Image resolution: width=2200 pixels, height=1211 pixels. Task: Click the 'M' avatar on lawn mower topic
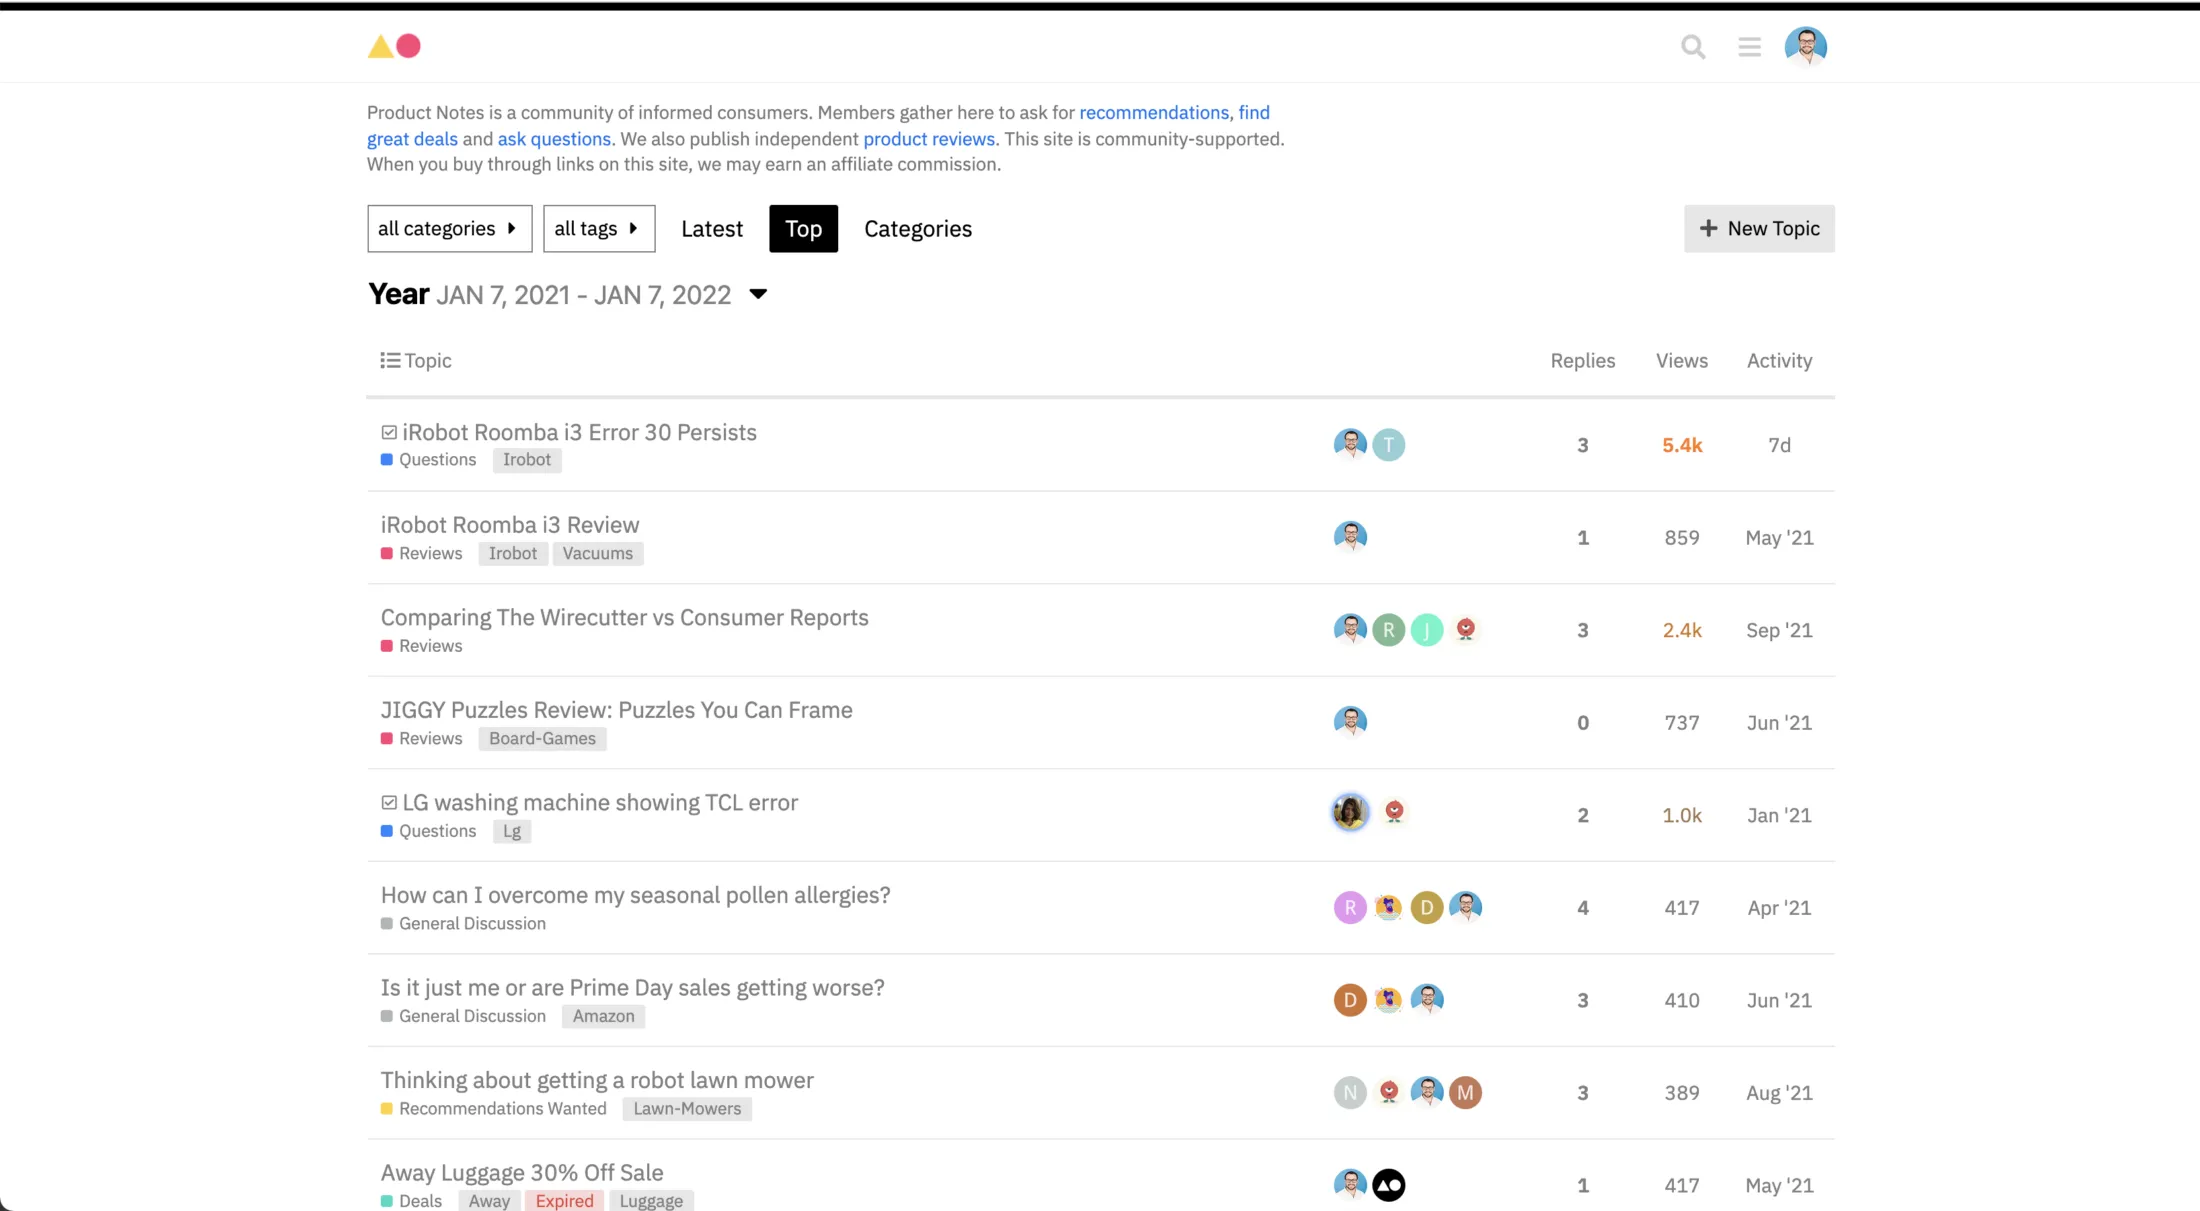1465,1092
